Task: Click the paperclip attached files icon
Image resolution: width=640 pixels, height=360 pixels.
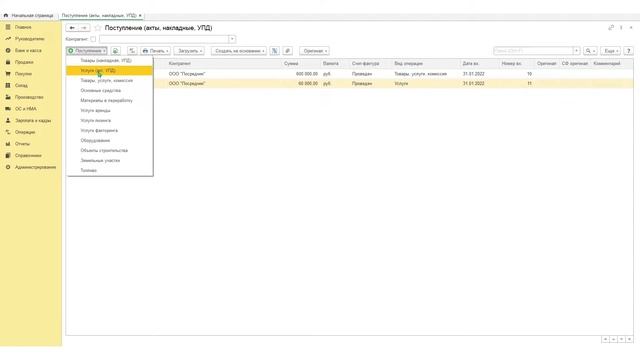Action: tap(288, 51)
